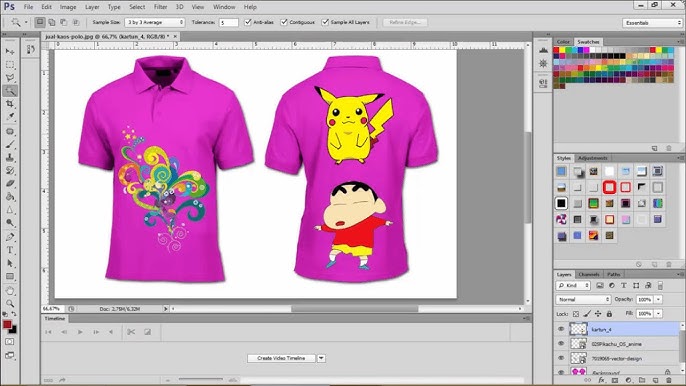The image size is (686, 386).
Task: Select the Eyedropper tool
Action: pos(10,117)
